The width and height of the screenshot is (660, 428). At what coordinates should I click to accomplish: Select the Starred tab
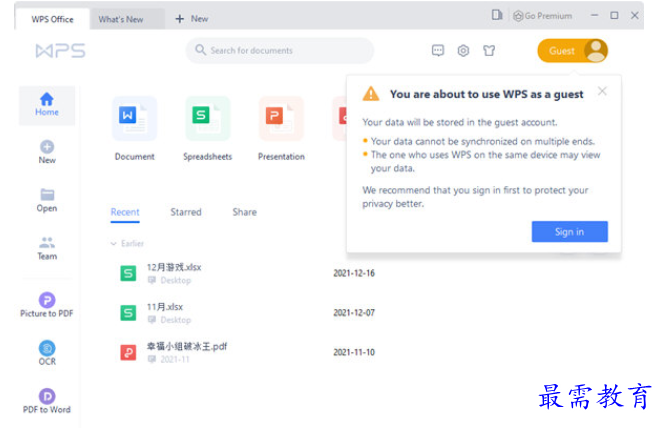pos(186,212)
